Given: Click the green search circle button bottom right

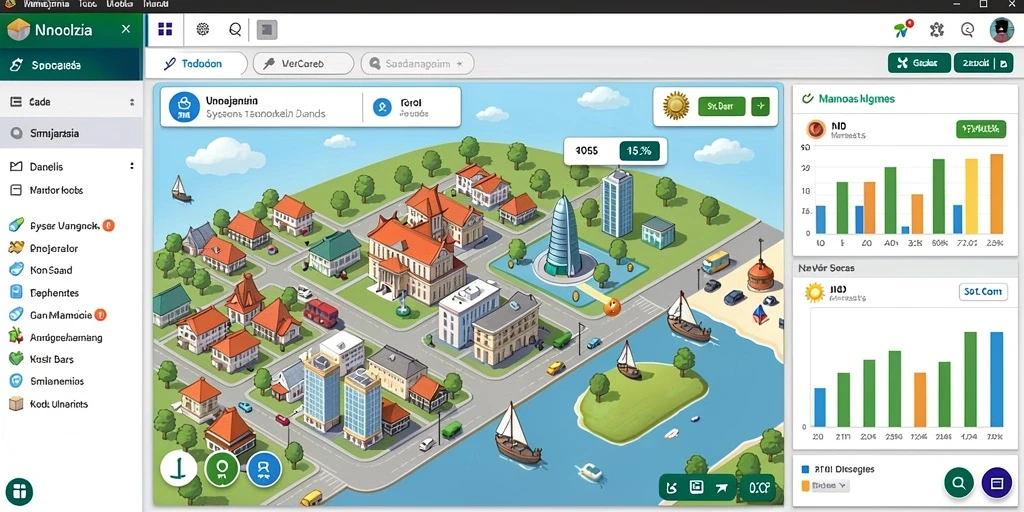Looking at the screenshot, I should (x=959, y=483).
